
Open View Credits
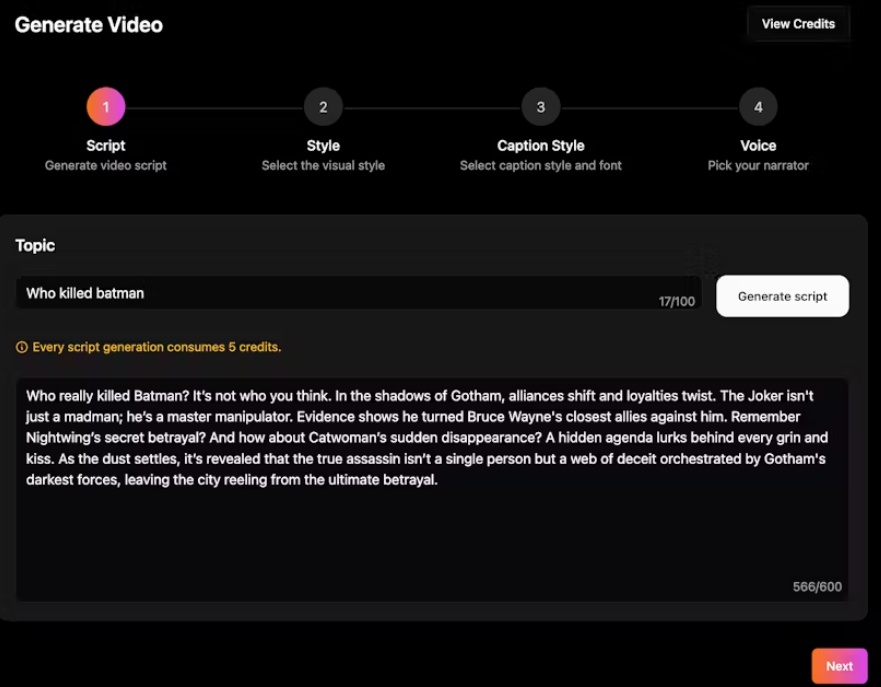point(798,24)
